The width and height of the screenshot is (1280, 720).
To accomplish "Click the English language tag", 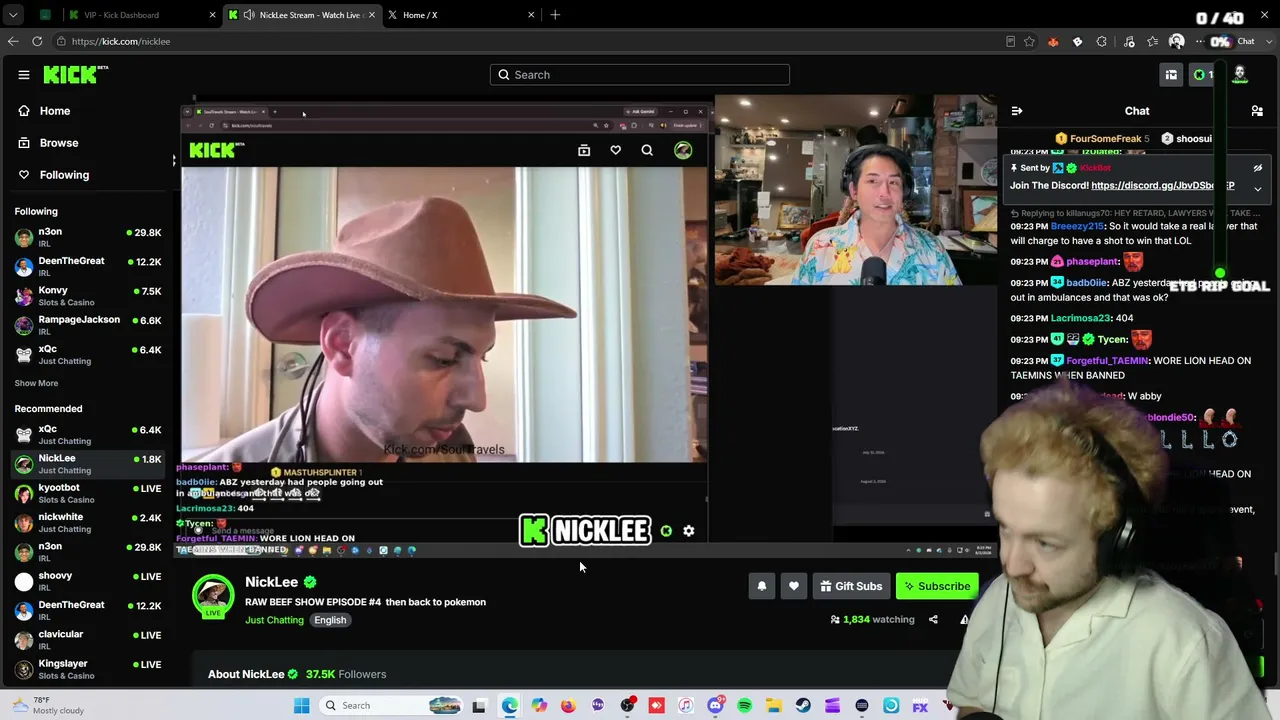I will click(x=330, y=620).
